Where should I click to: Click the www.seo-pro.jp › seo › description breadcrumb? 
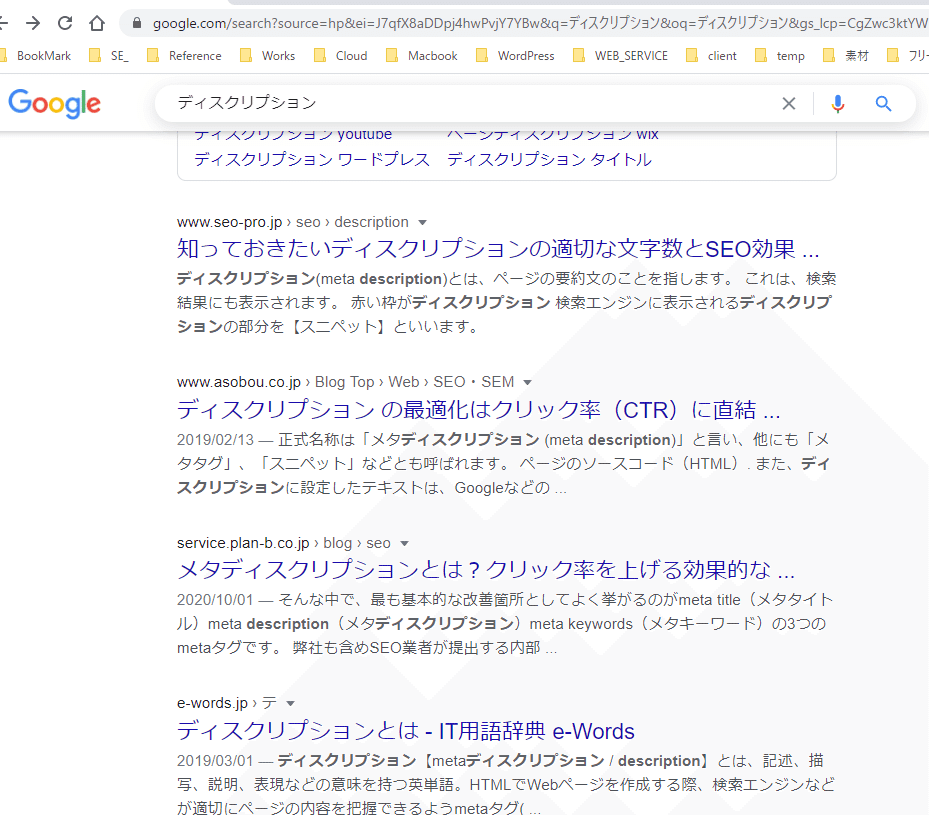click(293, 222)
